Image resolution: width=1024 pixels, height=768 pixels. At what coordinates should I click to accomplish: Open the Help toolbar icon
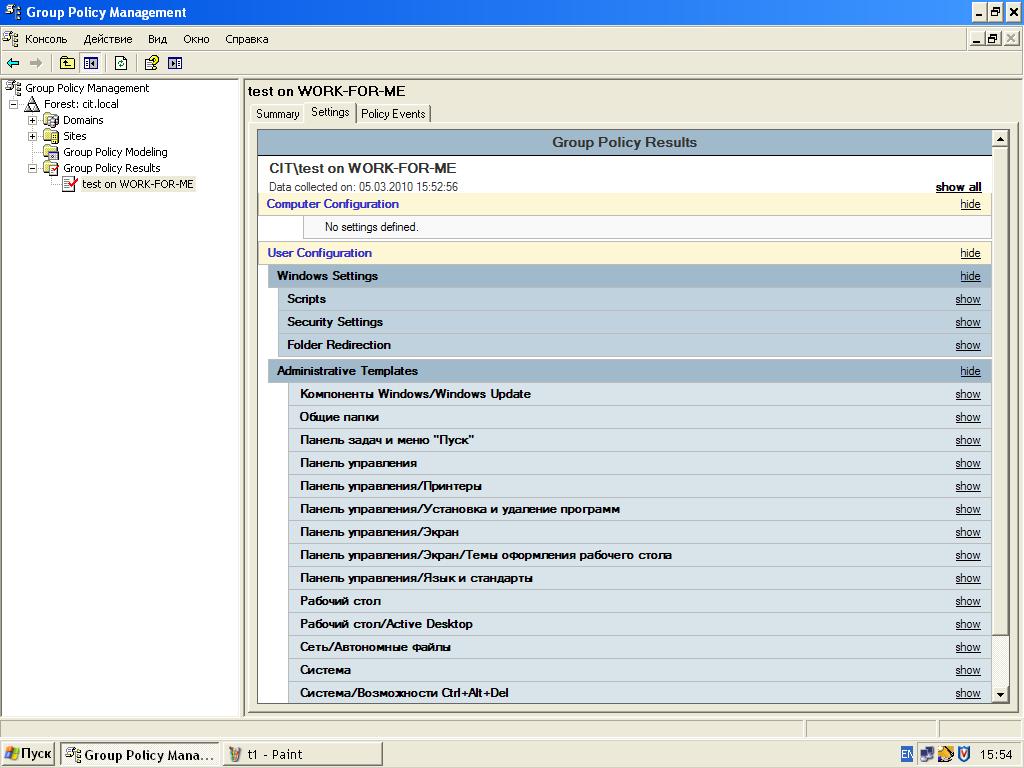(x=152, y=63)
